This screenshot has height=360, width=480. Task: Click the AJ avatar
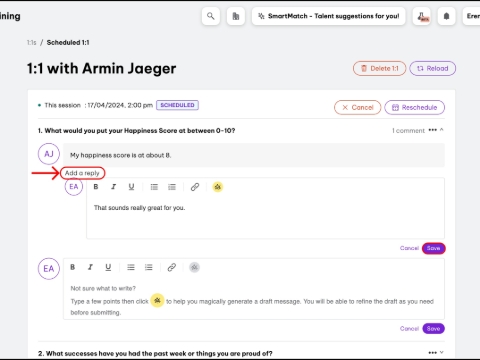click(49, 154)
